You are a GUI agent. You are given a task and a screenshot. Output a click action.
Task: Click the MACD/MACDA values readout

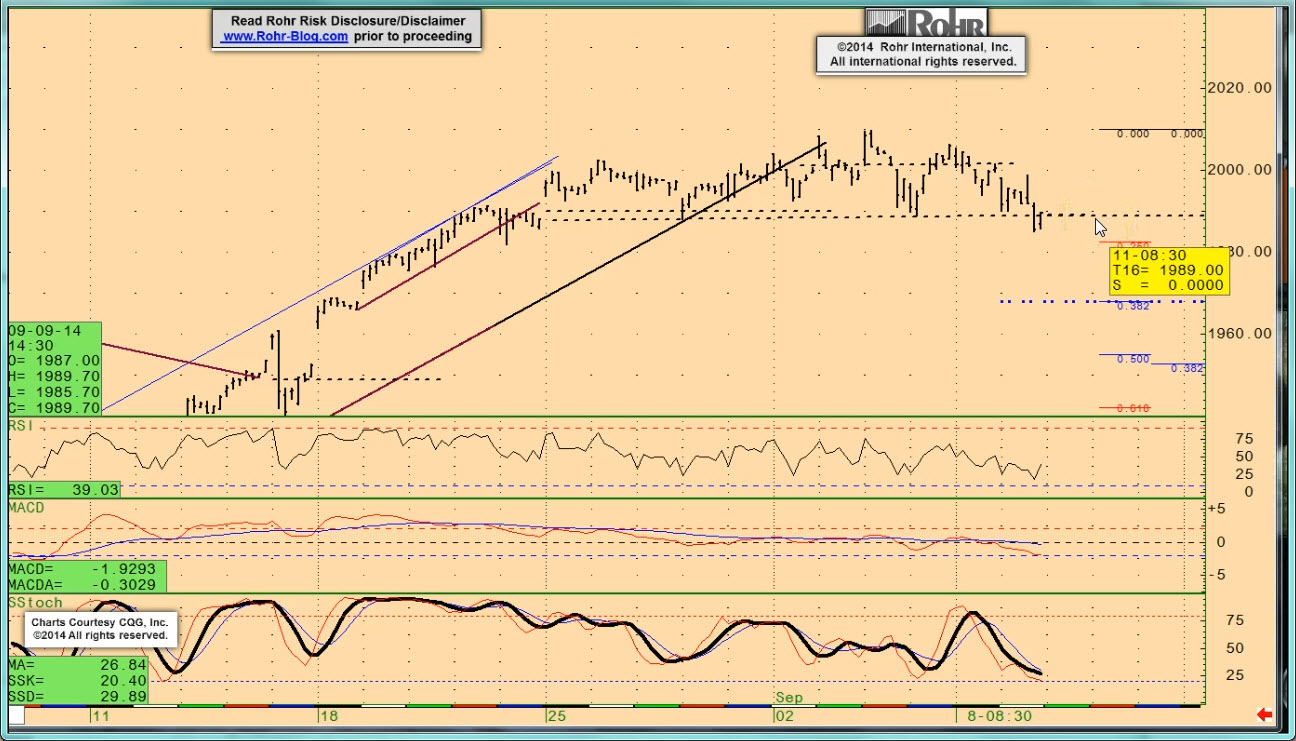[86, 576]
